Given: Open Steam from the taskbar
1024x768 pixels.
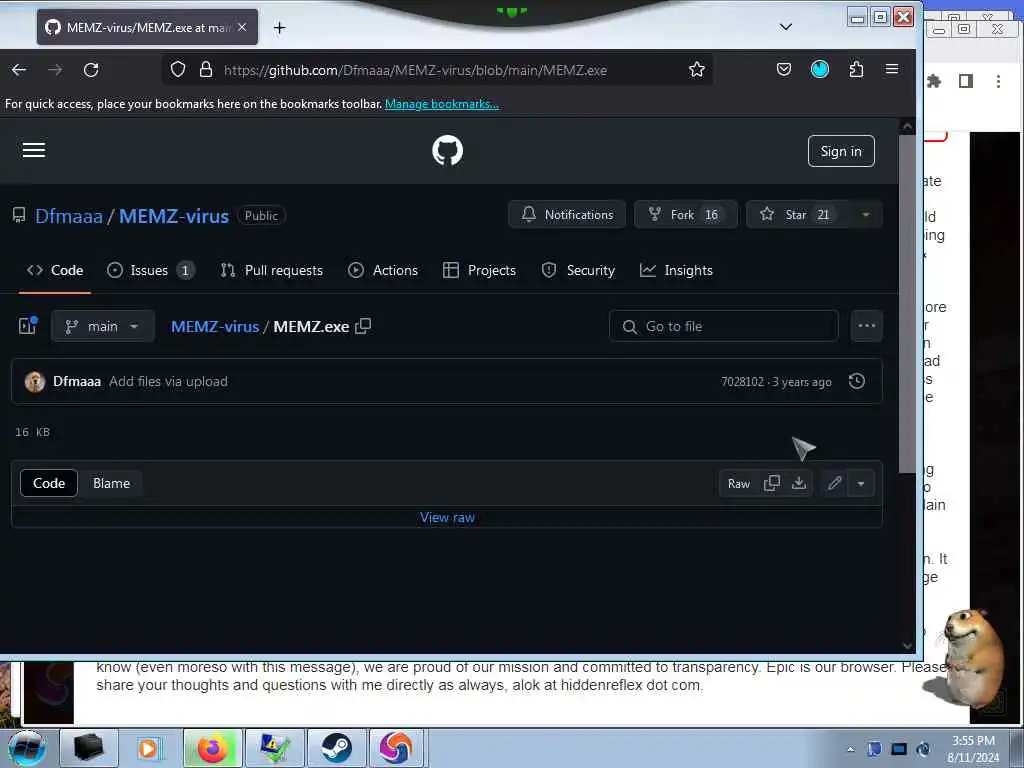Looking at the screenshot, I should pyautogui.click(x=336, y=748).
